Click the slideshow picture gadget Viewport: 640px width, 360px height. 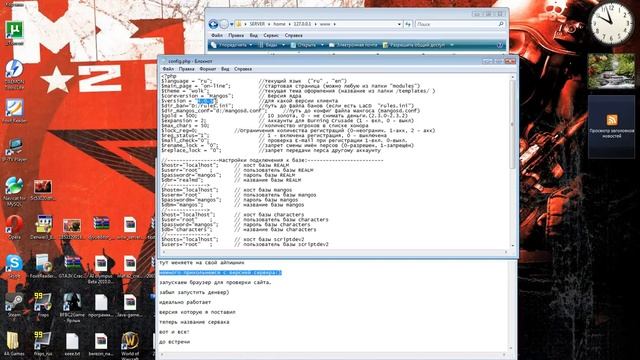(x=611, y=71)
